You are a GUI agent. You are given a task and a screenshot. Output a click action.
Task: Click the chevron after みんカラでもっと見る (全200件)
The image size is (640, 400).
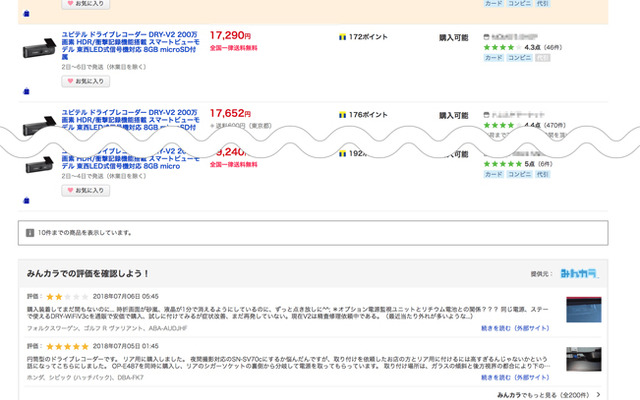coord(598,395)
